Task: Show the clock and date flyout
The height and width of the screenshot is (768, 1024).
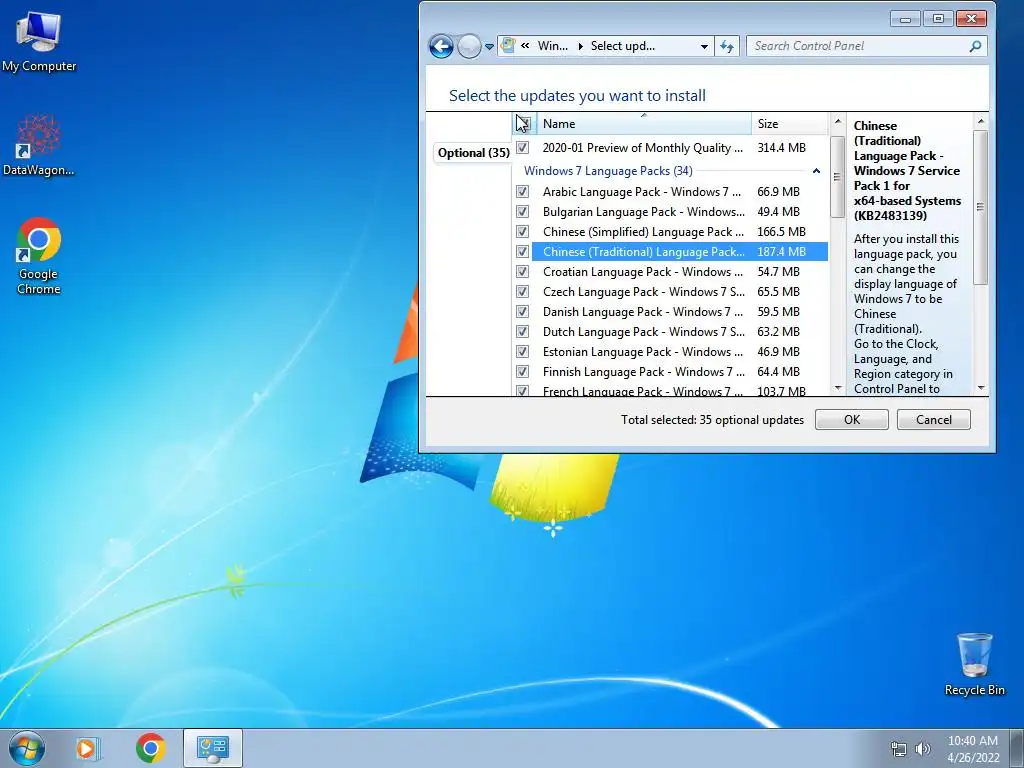Action: pos(973,749)
